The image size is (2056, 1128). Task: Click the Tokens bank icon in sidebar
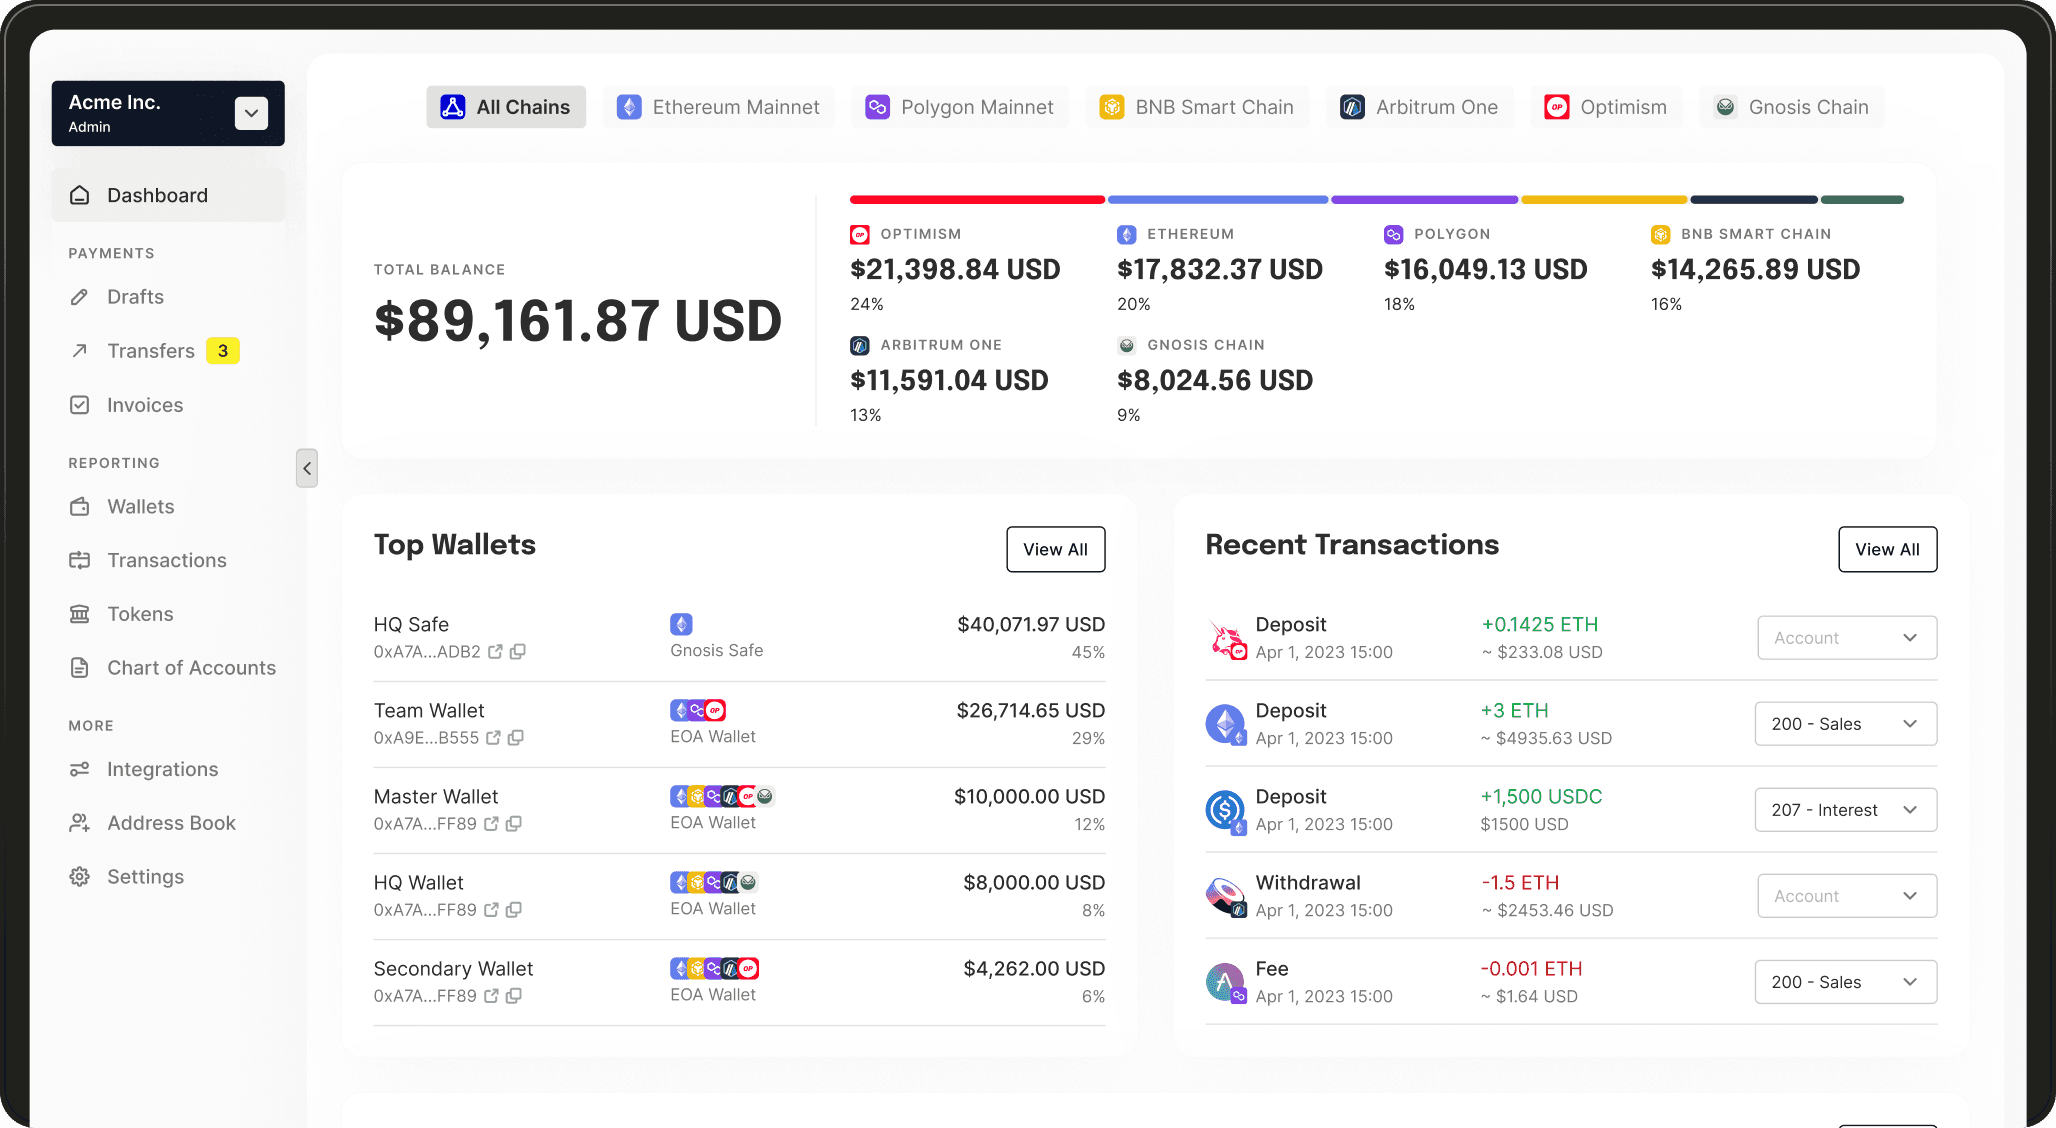80,614
